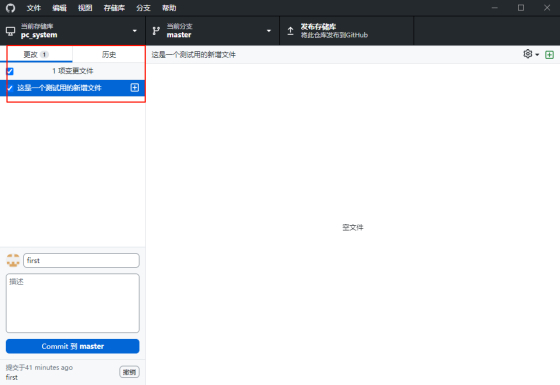Open the 文件 menu
This screenshot has width=560, height=385.
(34, 8)
